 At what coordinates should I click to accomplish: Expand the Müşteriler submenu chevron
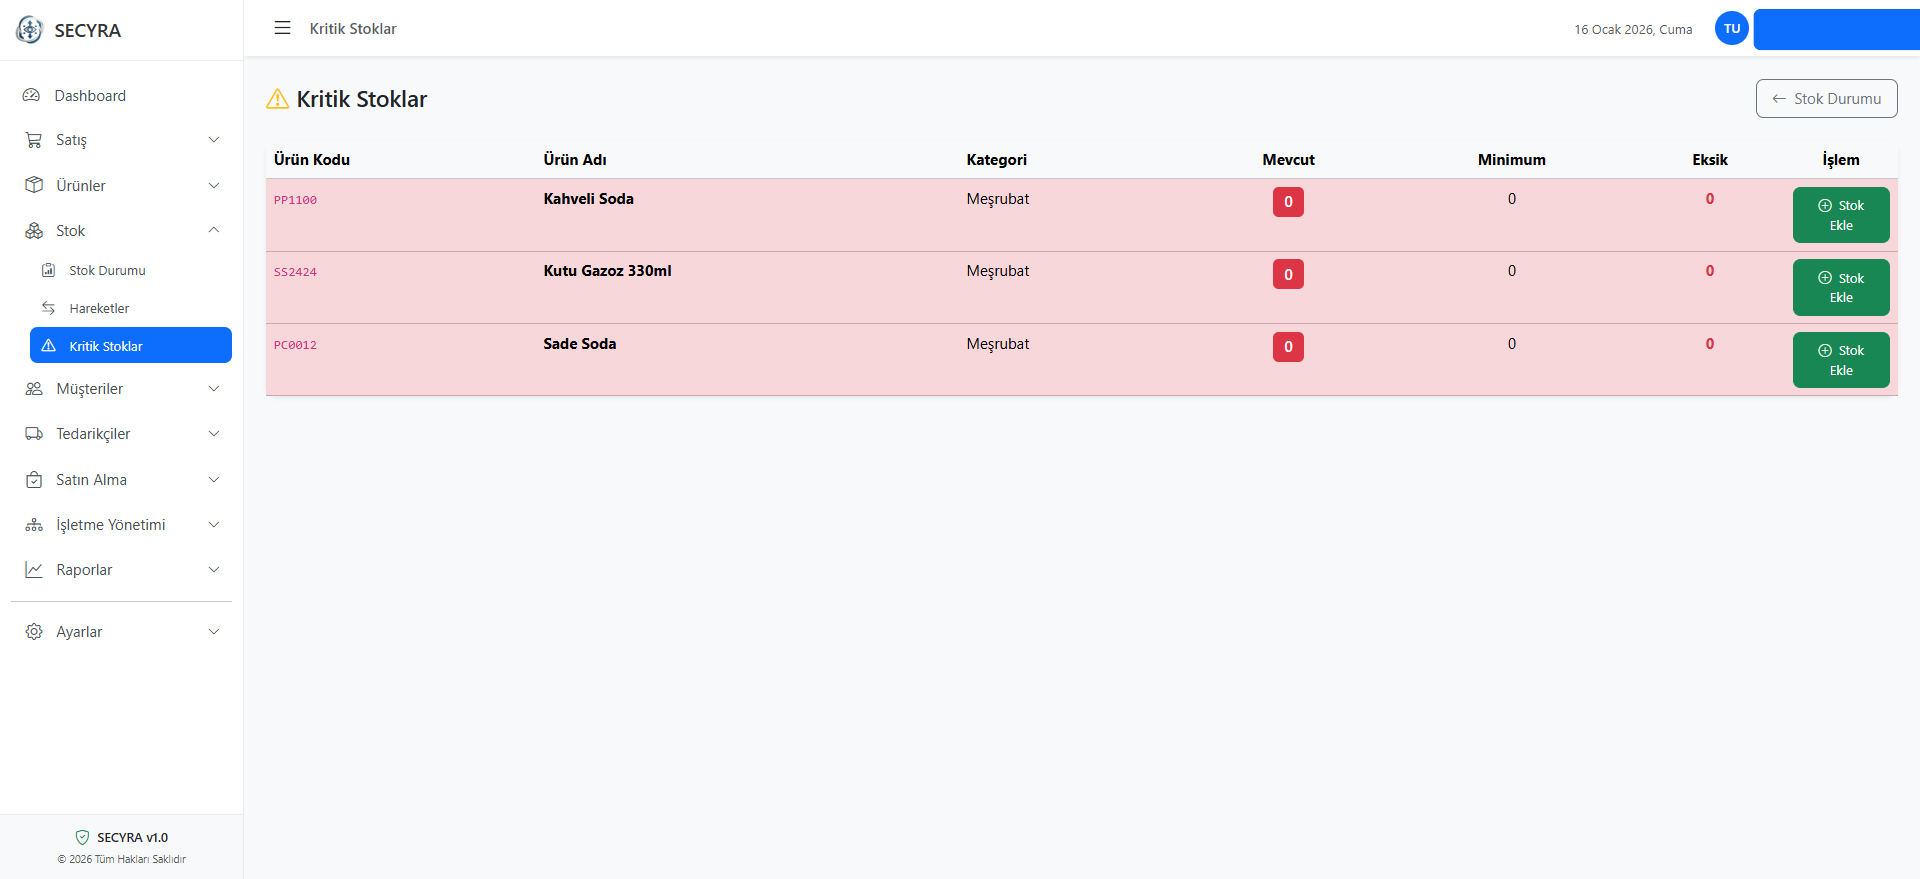[x=213, y=389]
